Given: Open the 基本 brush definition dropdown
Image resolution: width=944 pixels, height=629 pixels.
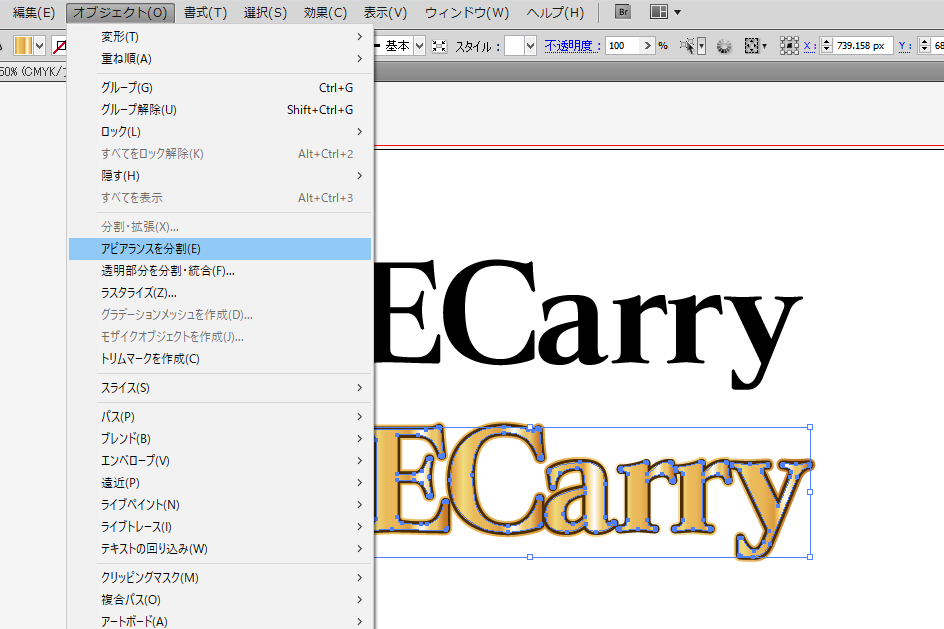Looking at the screenshot, I should (419, 46).
